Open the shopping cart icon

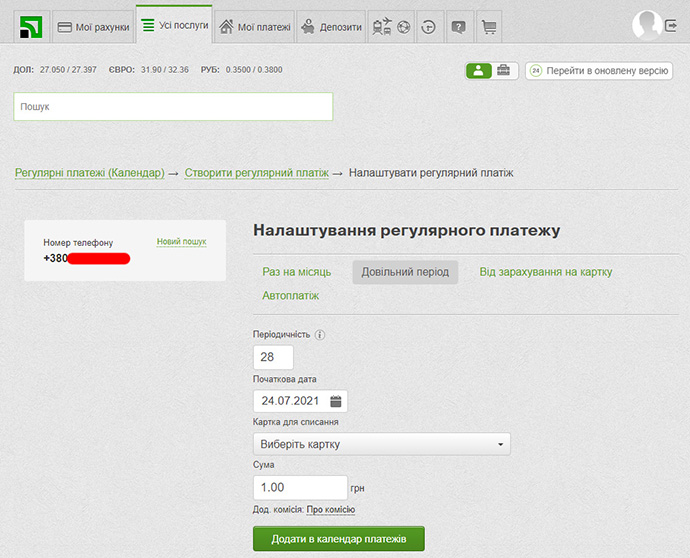[x=489, y=27]
